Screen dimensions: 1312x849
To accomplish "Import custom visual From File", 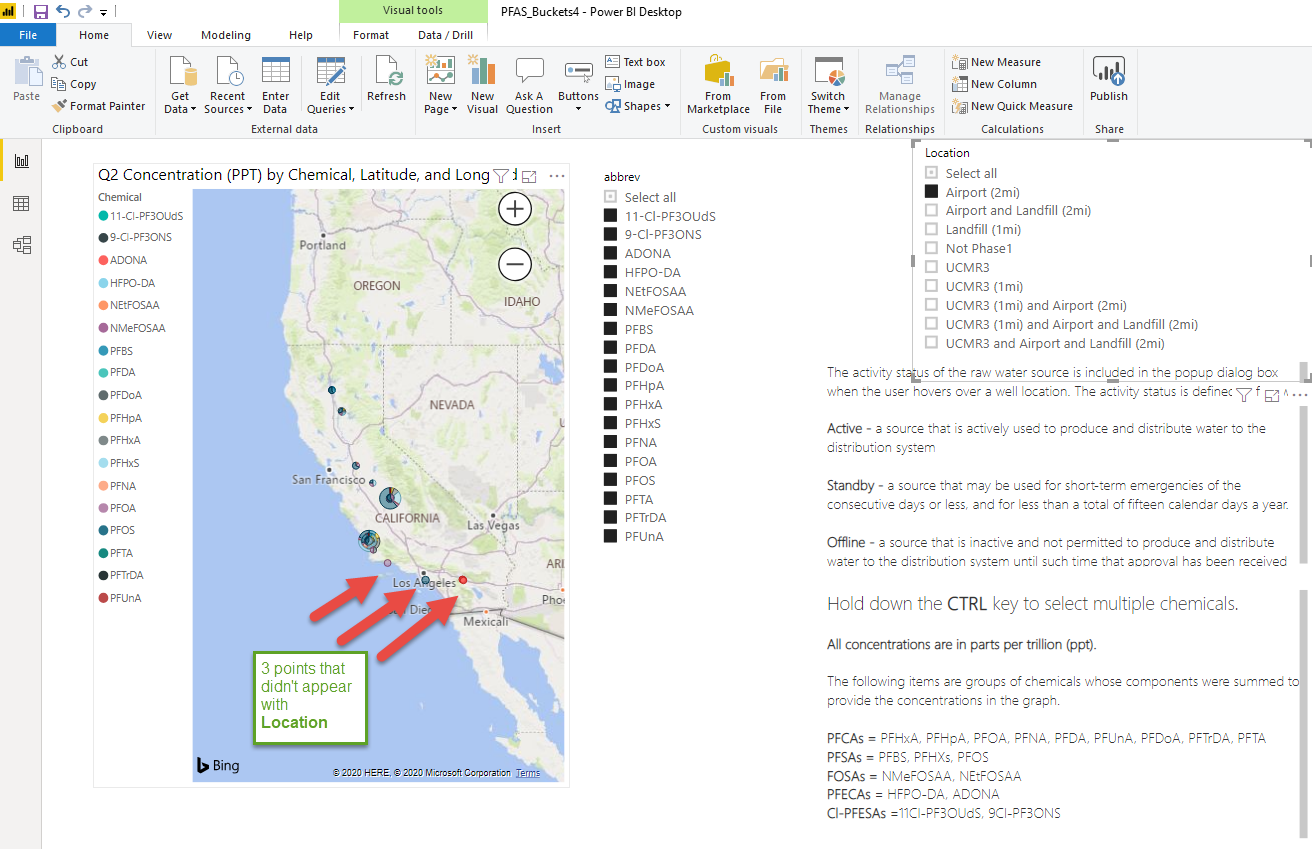I will tap(773, 85).
